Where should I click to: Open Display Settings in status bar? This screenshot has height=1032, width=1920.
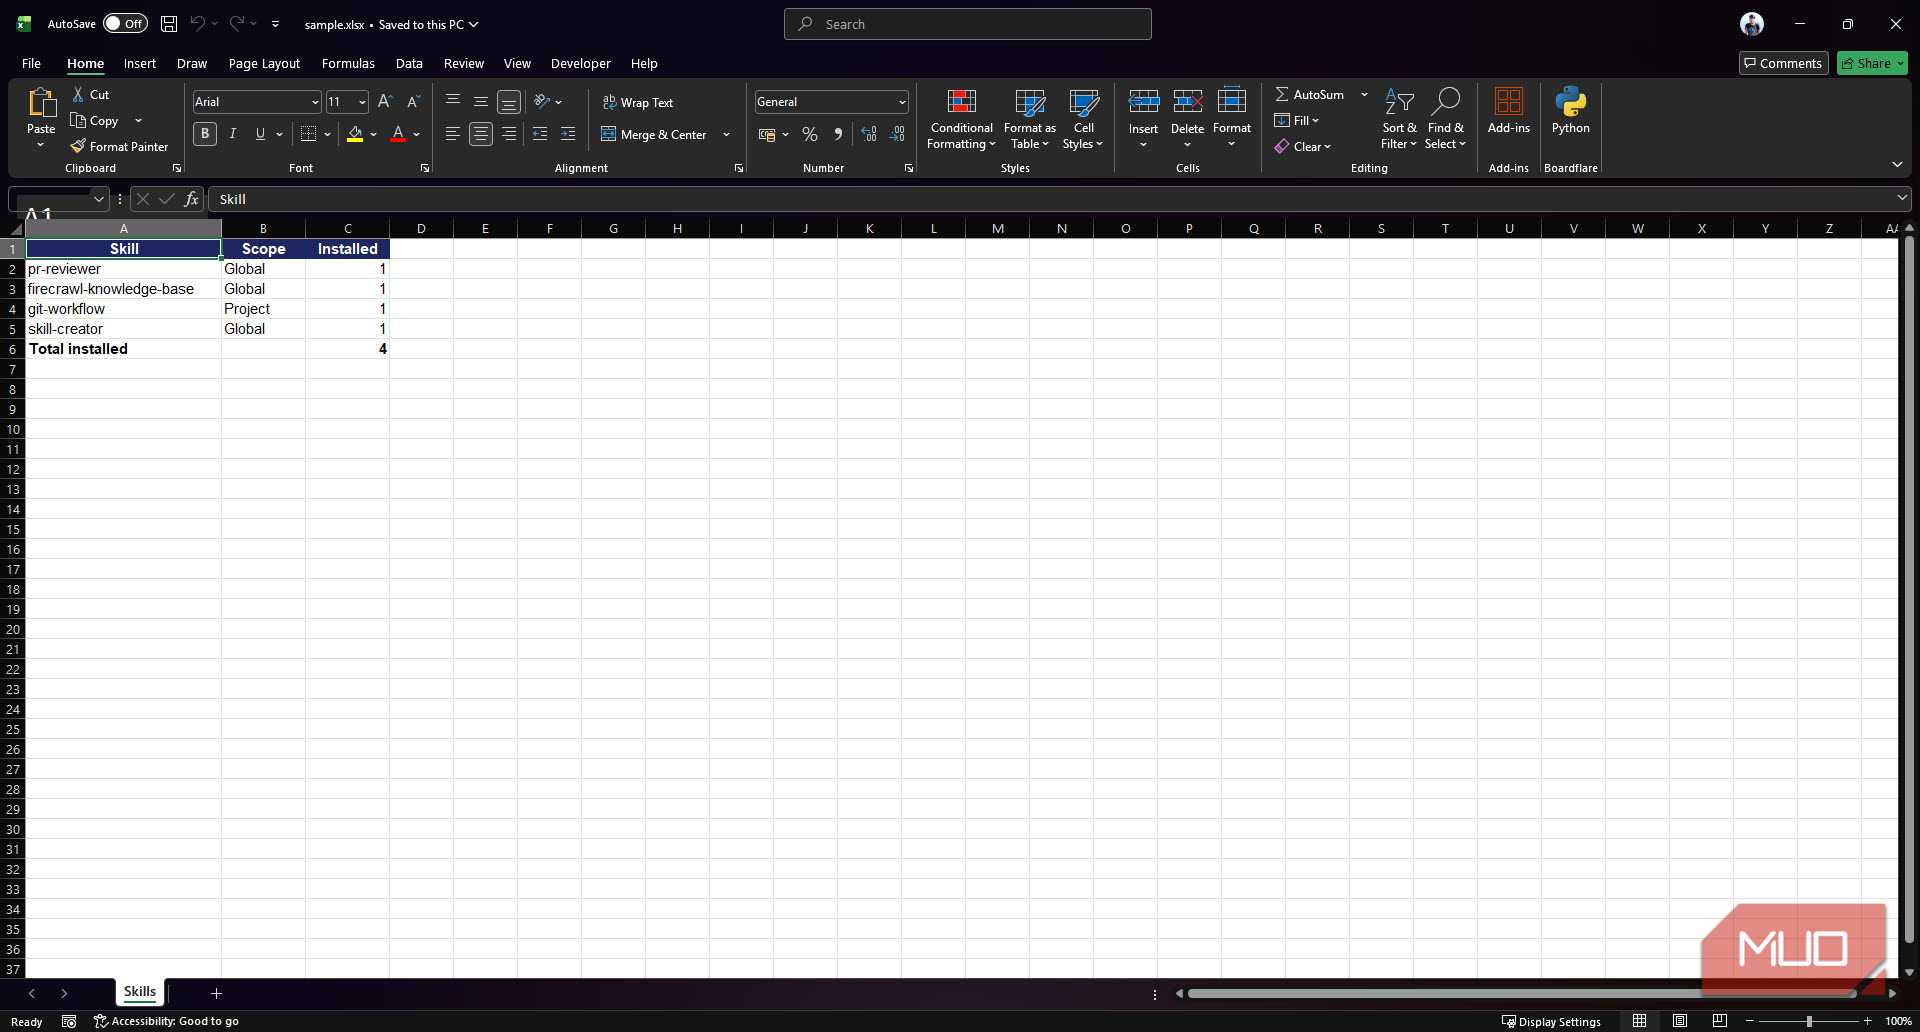click(x=1551, y=1021)
